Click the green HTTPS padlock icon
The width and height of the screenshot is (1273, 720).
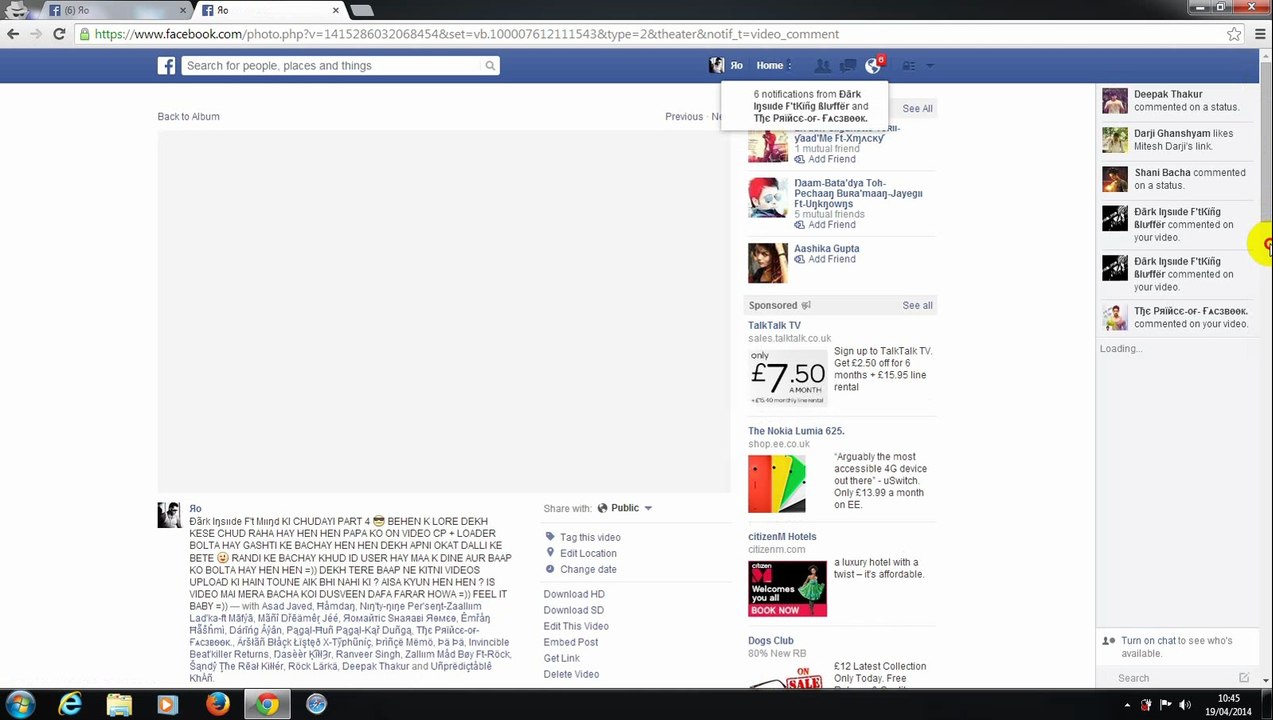point(85,34)
